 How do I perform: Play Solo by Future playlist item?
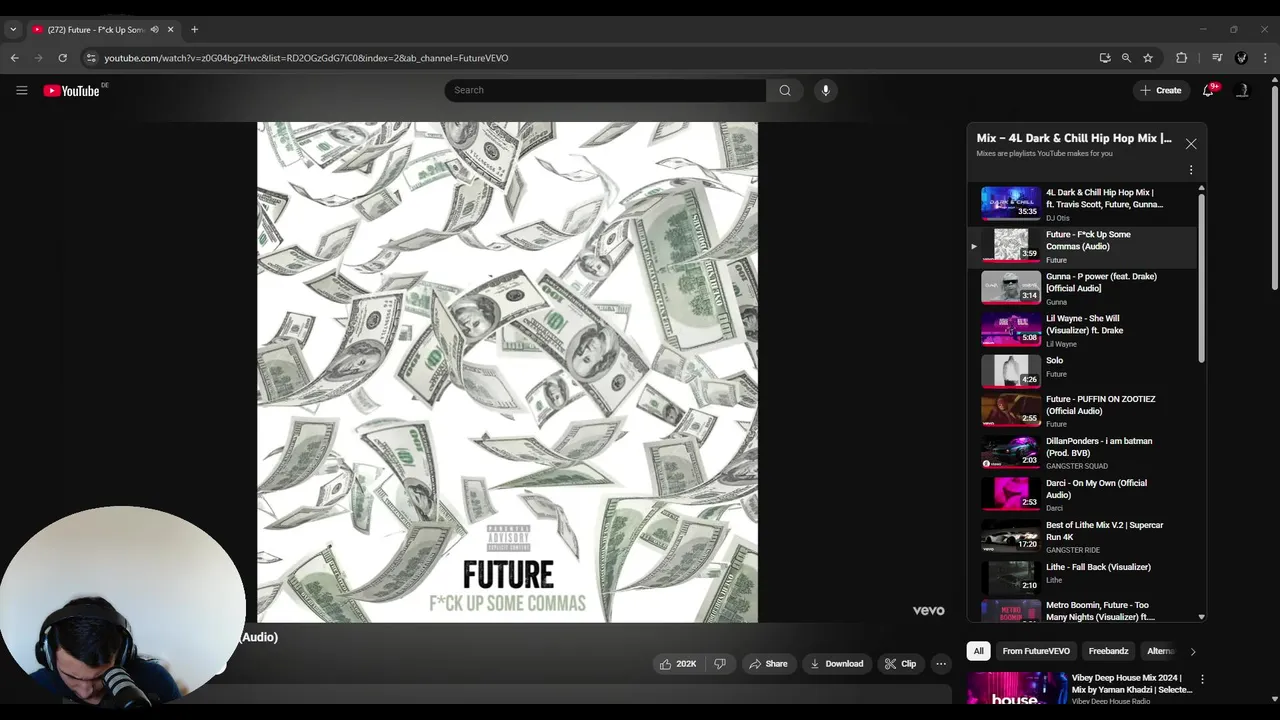click(1082, 371)
